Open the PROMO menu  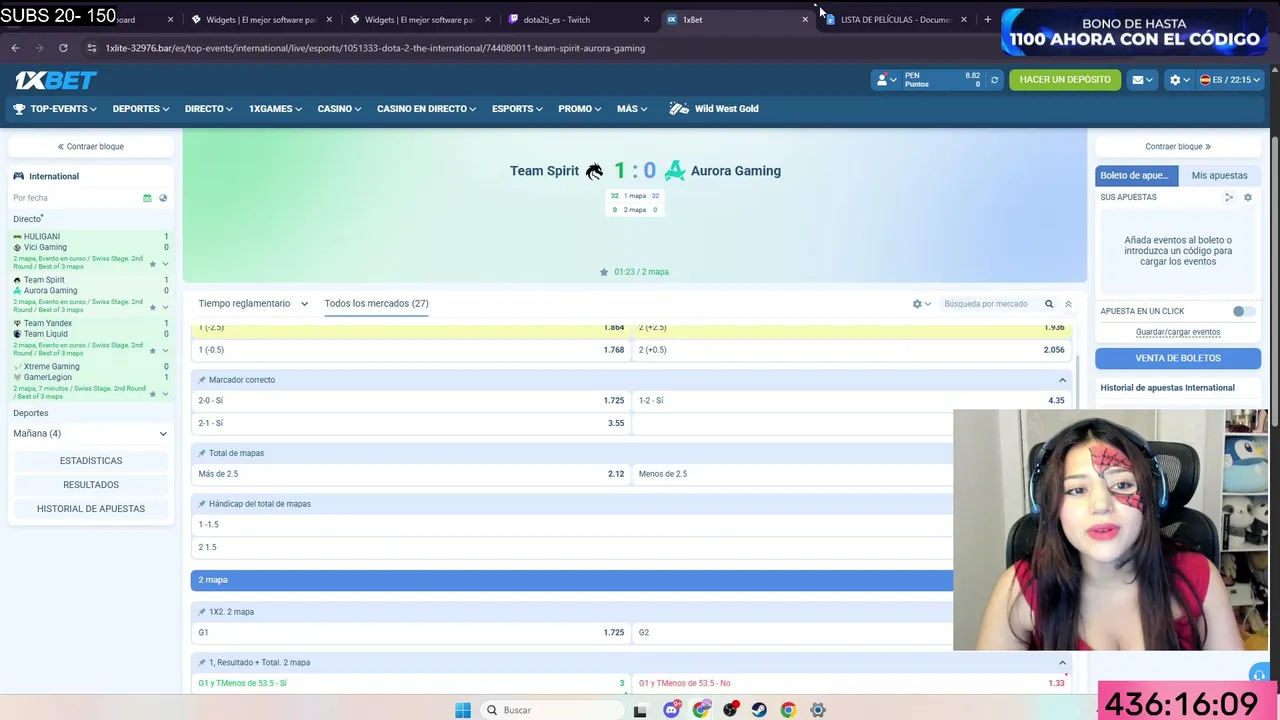580,109
